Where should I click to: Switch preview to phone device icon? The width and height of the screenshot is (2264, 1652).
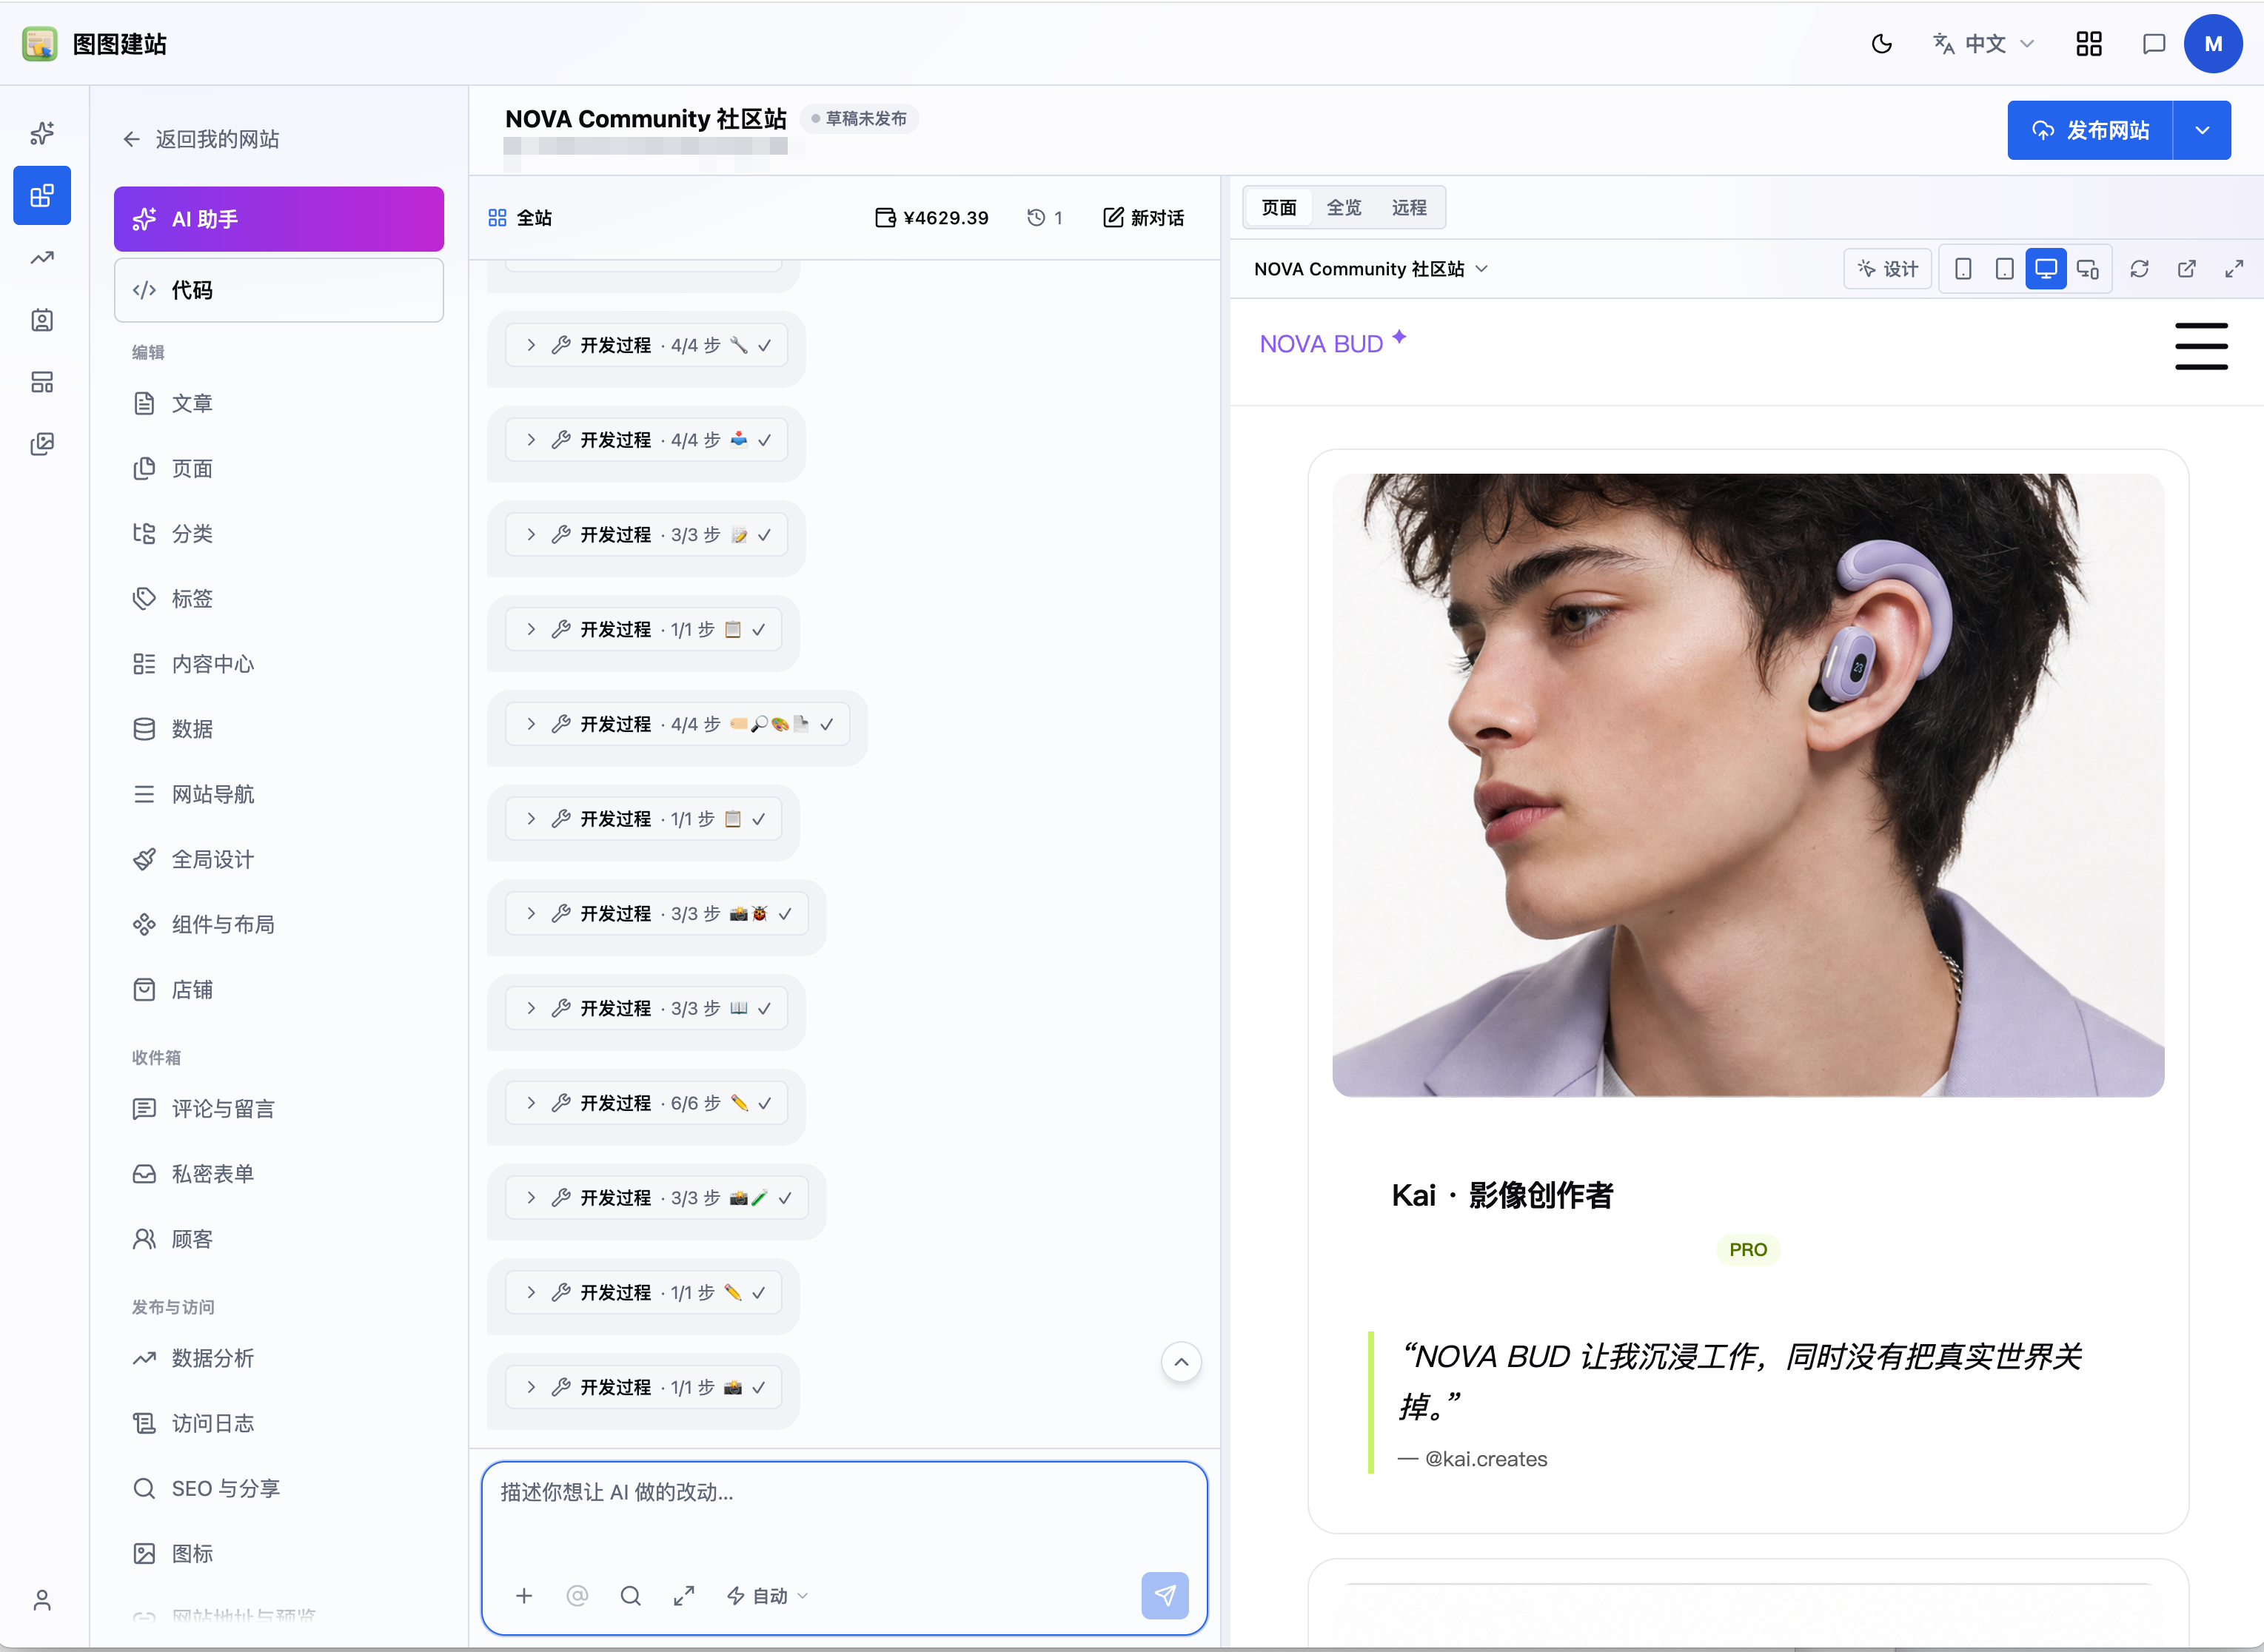[x=1963, y=269]
